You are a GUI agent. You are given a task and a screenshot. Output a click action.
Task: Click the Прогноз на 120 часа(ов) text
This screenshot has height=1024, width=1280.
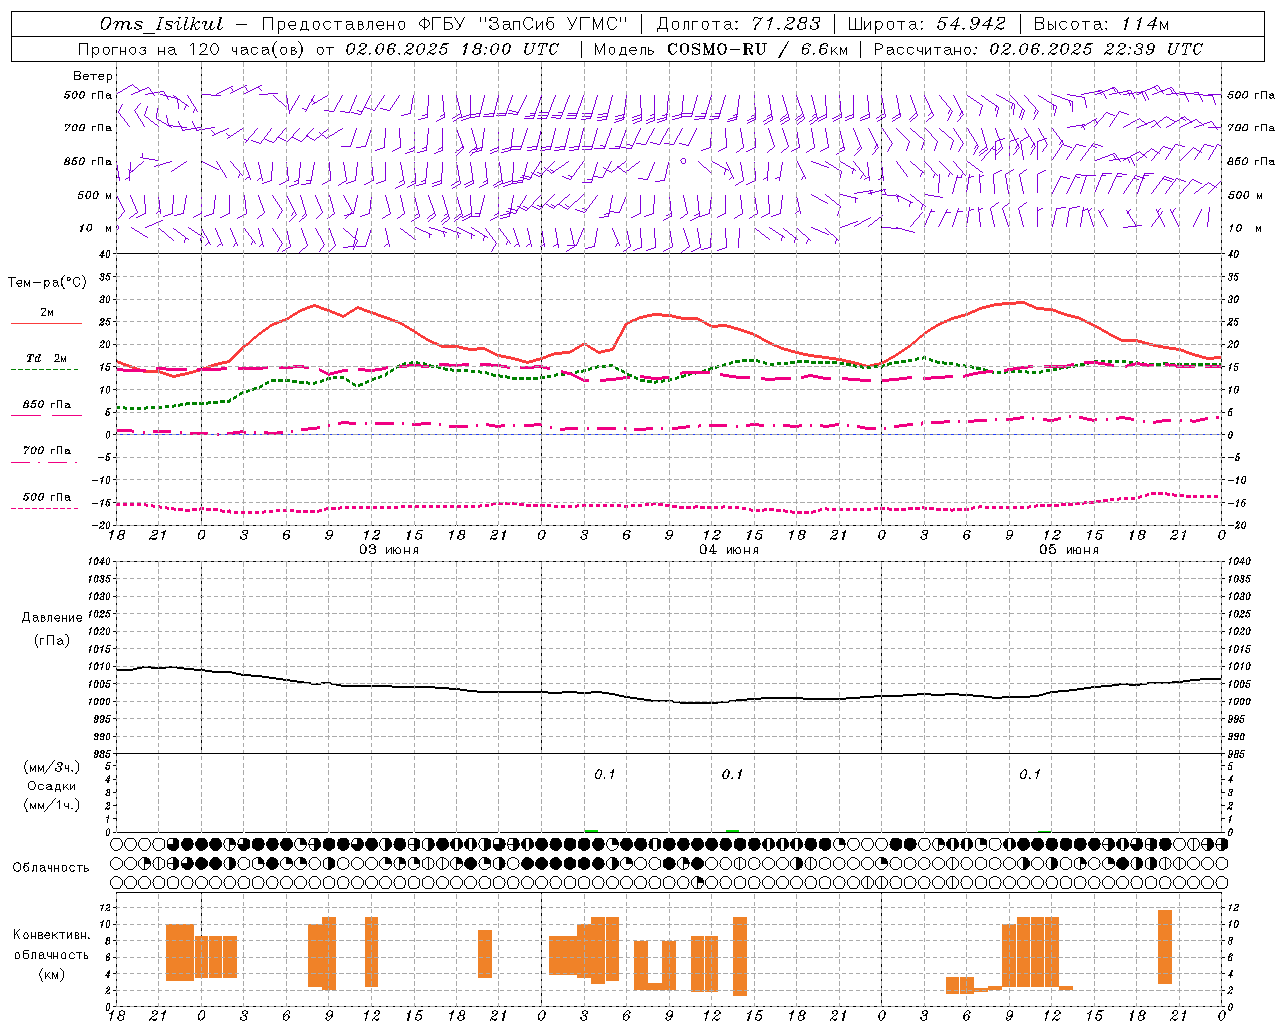coord(192,49)
